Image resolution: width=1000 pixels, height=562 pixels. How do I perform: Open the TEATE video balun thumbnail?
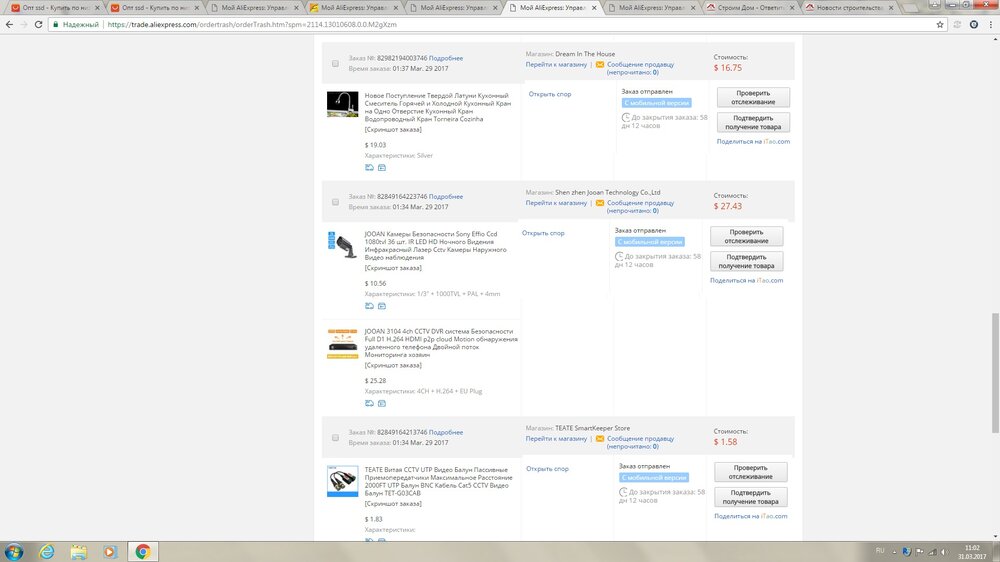point(342,481)
